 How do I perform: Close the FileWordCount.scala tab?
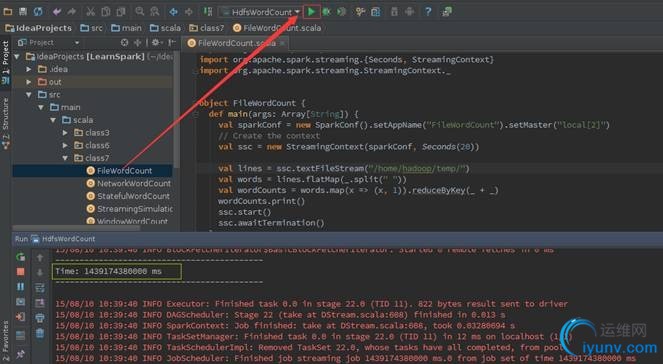click(282, 43)
